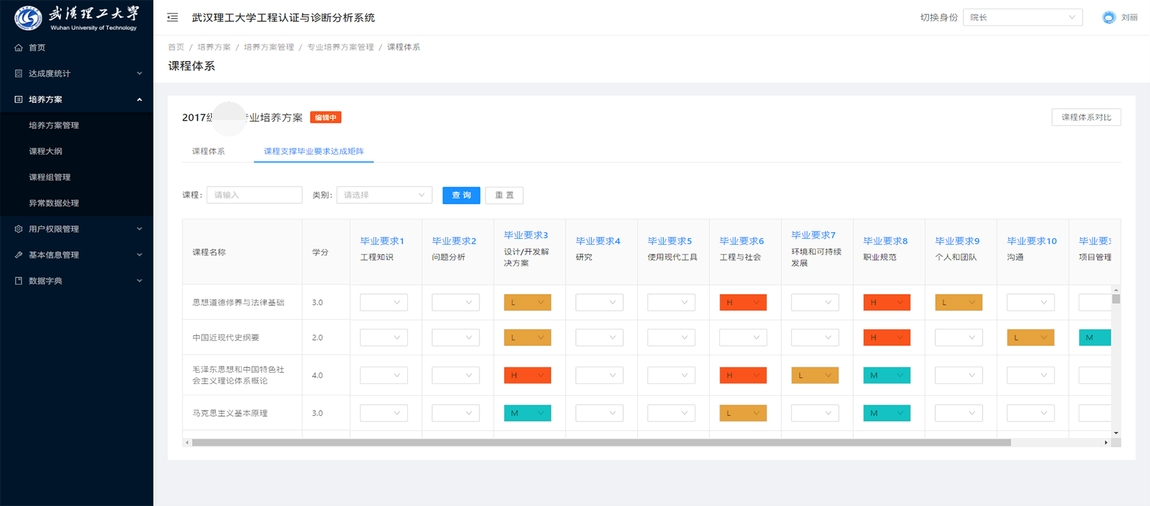Viewport: 1150px width, 506px height.
Task: Click the horizontal scrollbar right arrow
Action: [x=1106, y=443]
